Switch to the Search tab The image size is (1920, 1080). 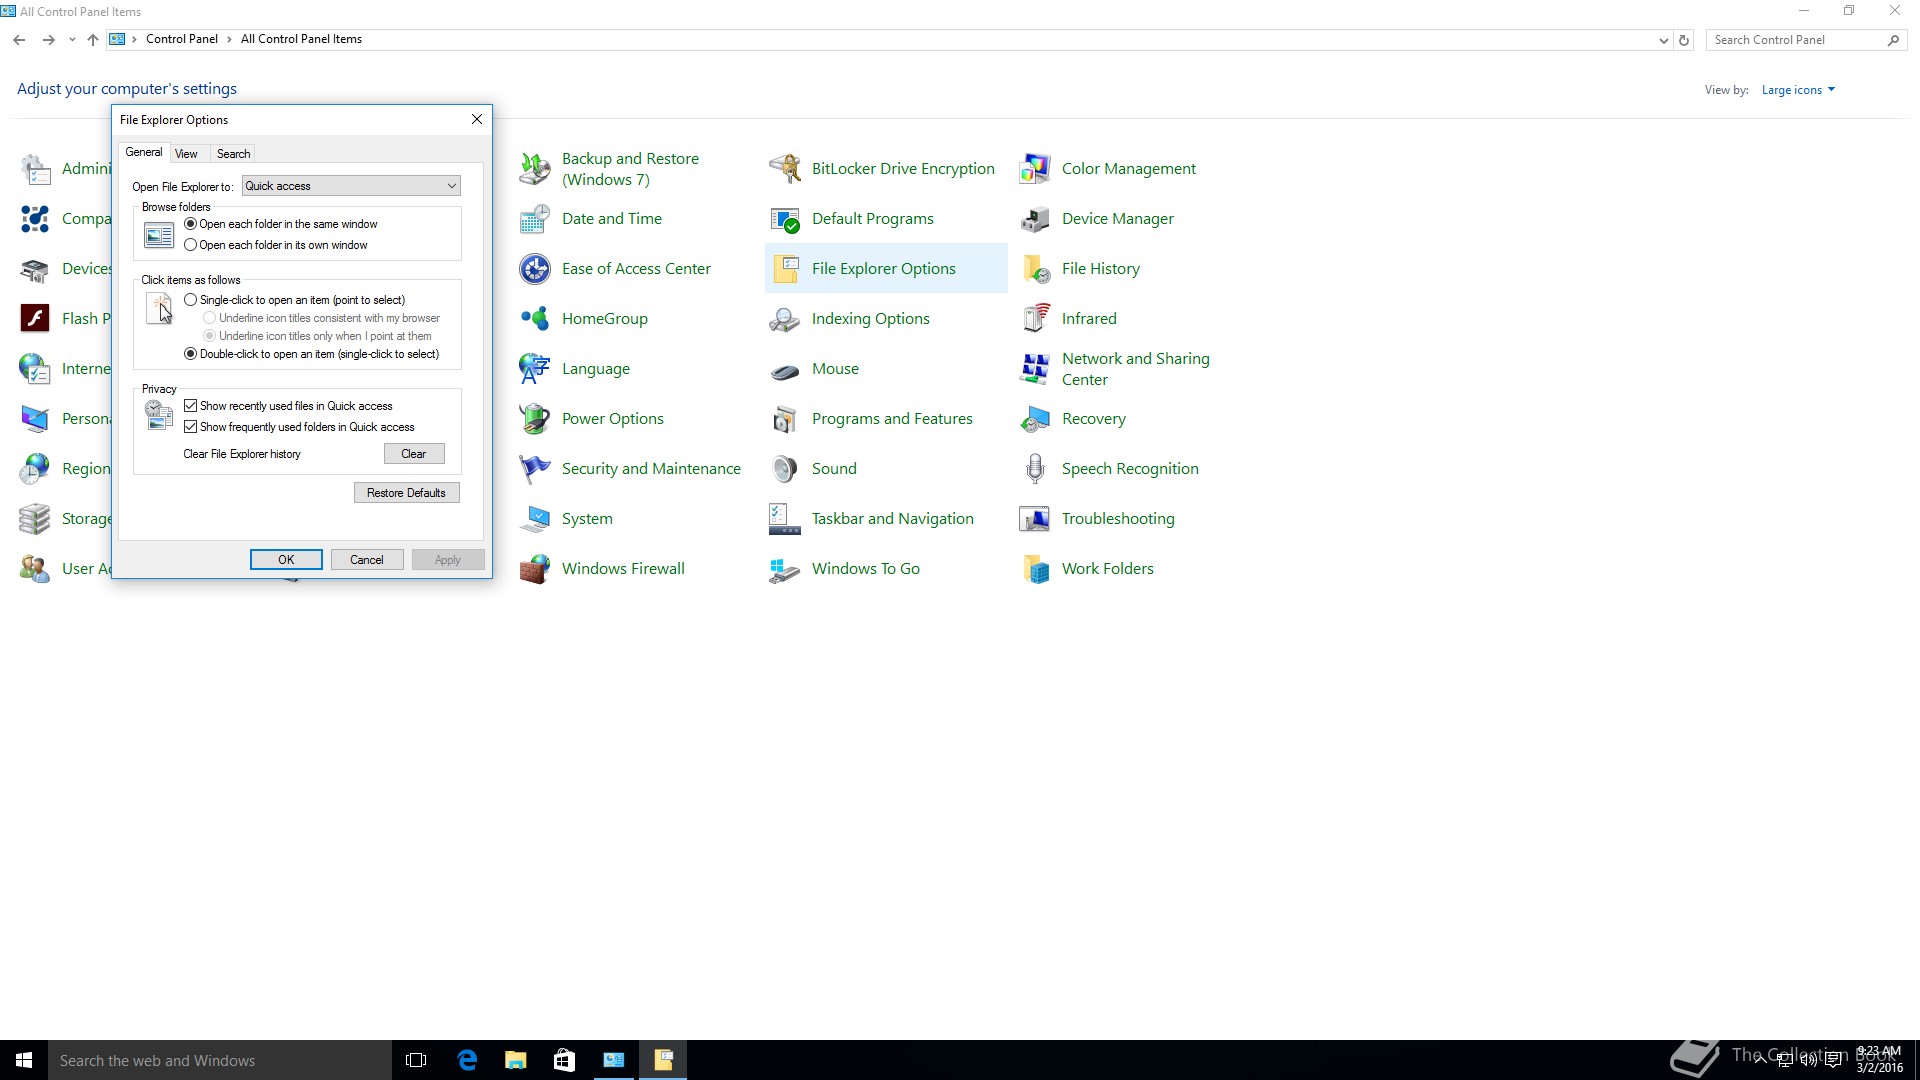point(233,154)
